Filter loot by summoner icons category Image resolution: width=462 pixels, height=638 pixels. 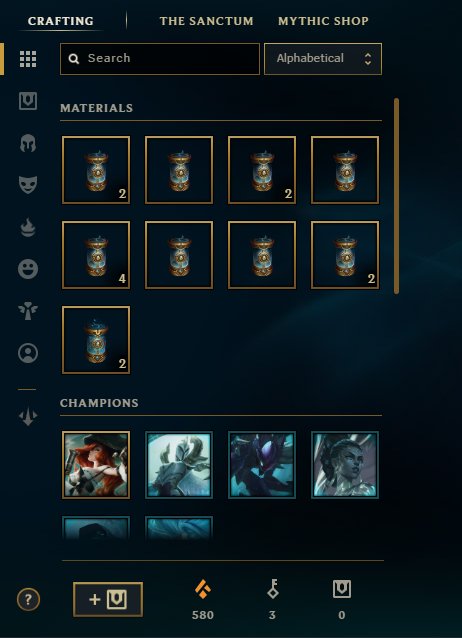(28, 353)
